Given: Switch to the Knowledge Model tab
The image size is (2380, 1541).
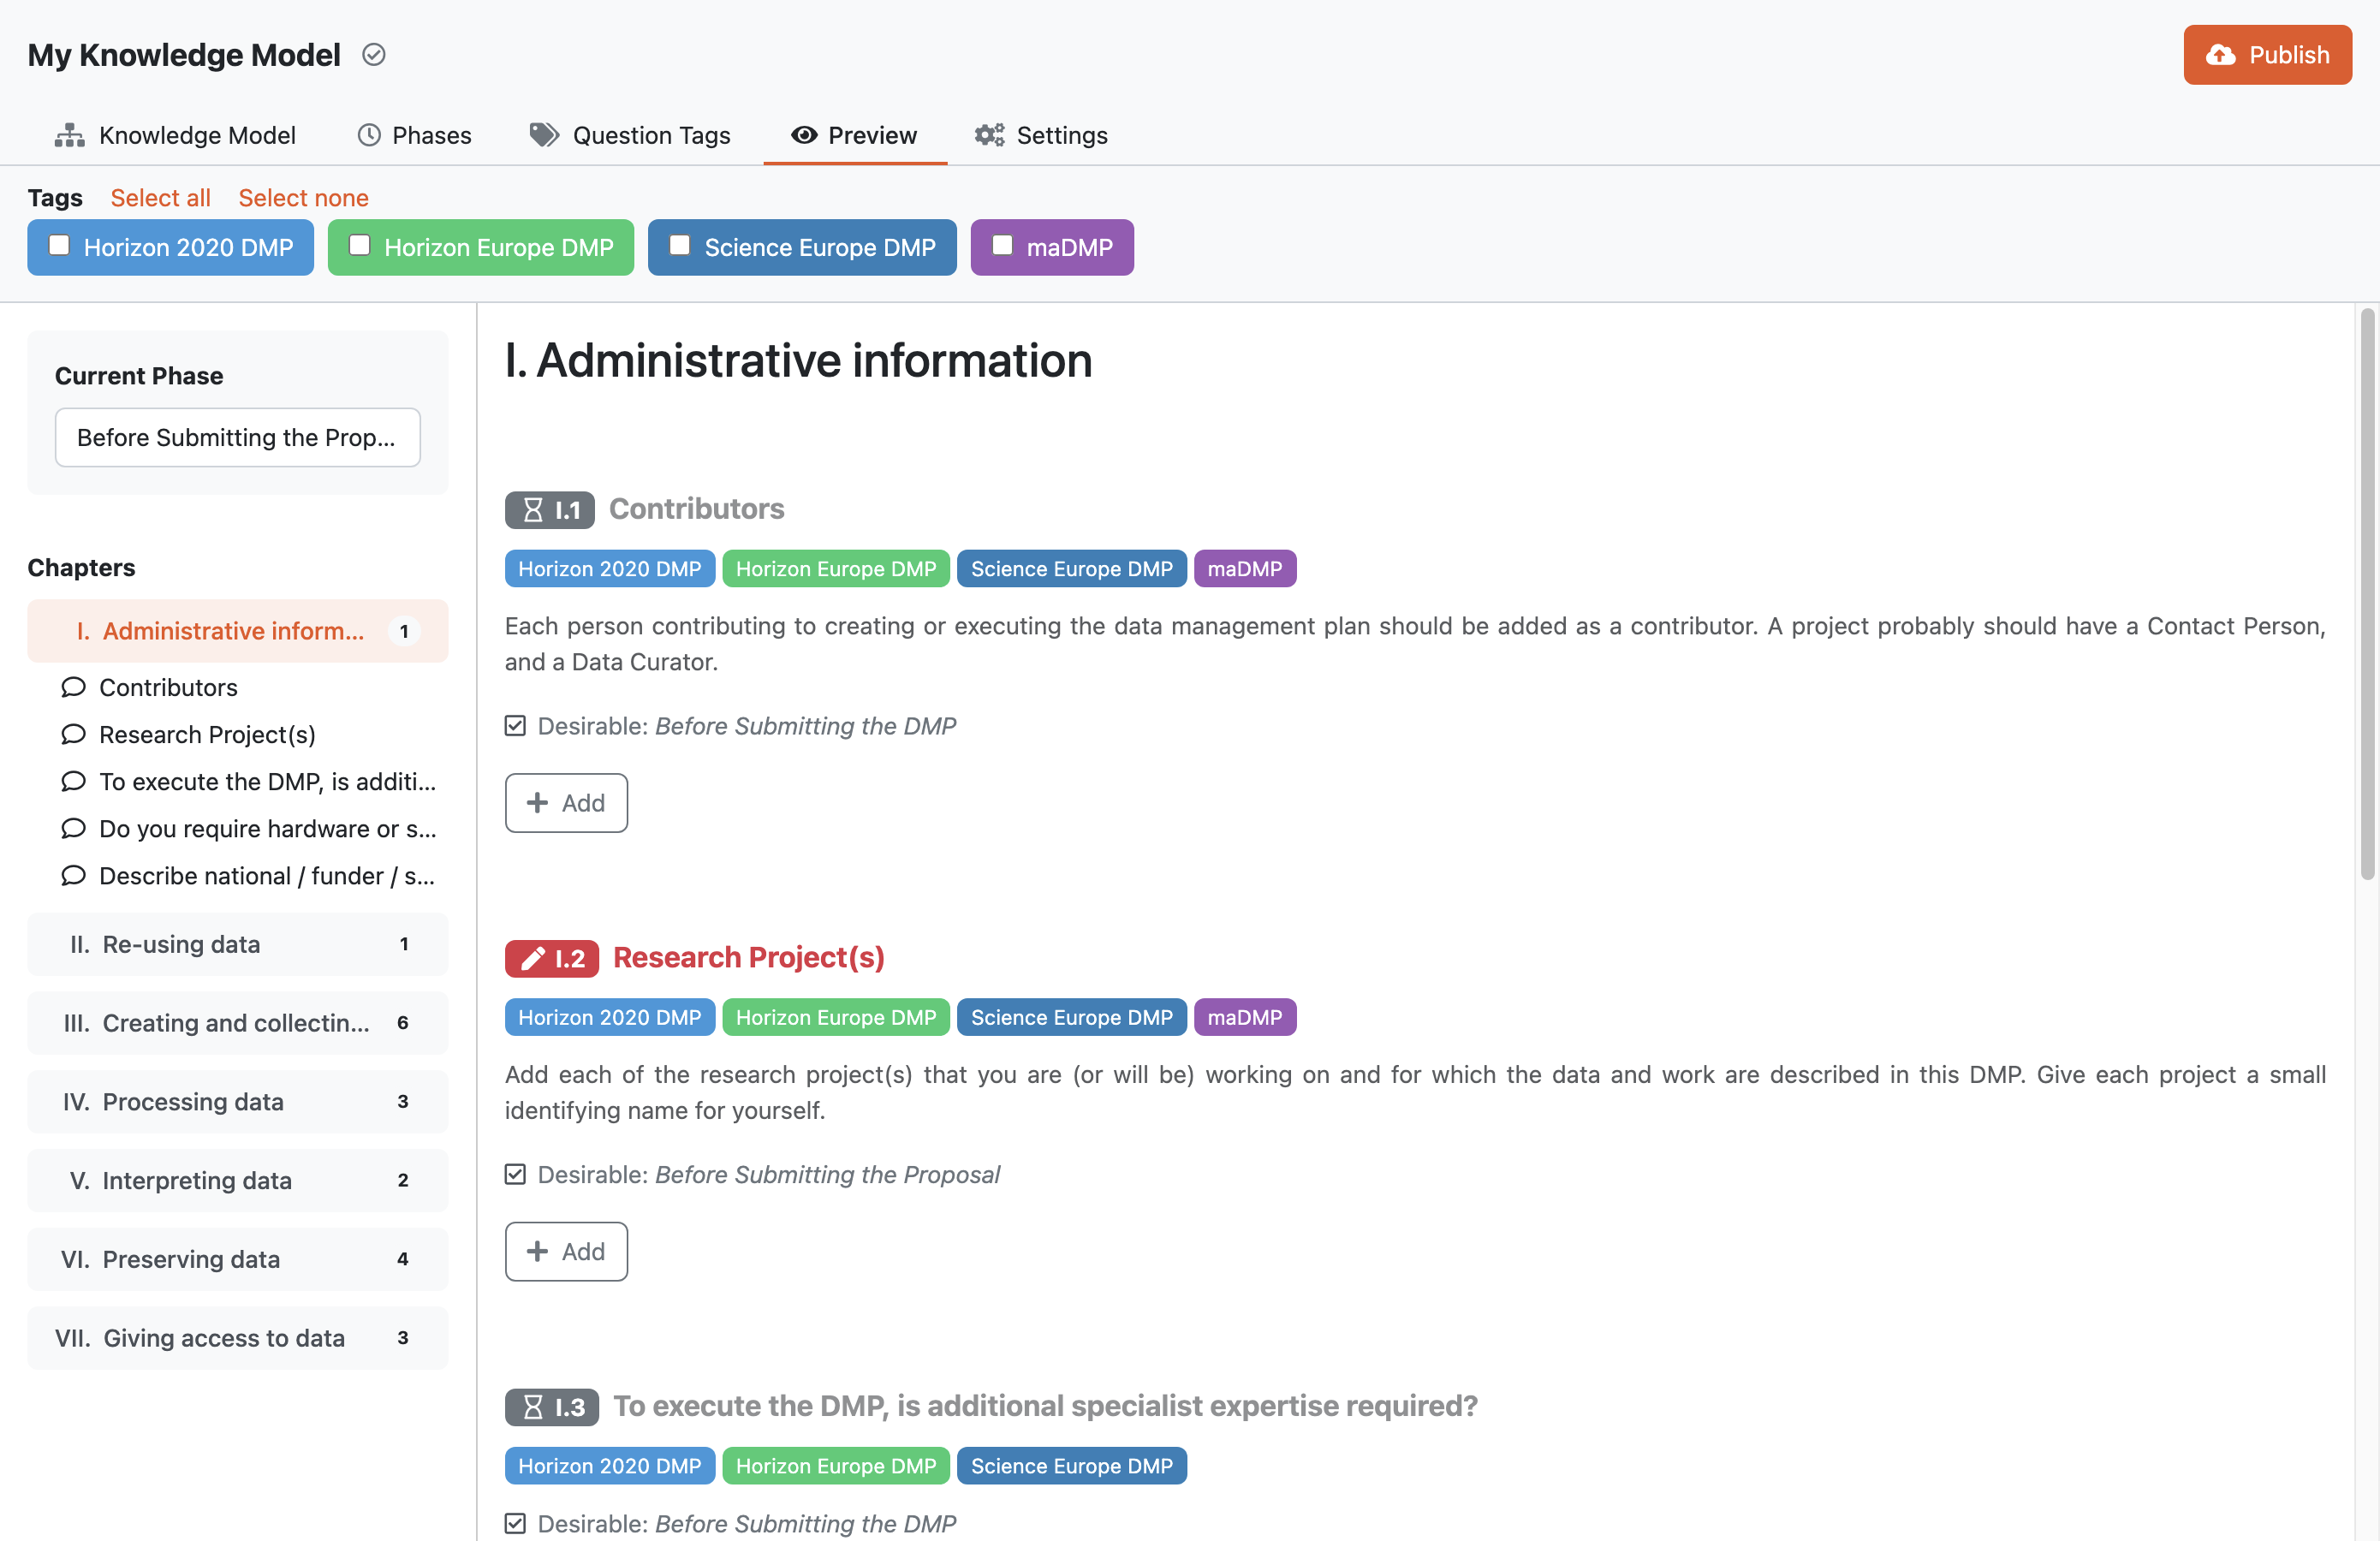Looking at the screenshot, I should coord(176,135).
